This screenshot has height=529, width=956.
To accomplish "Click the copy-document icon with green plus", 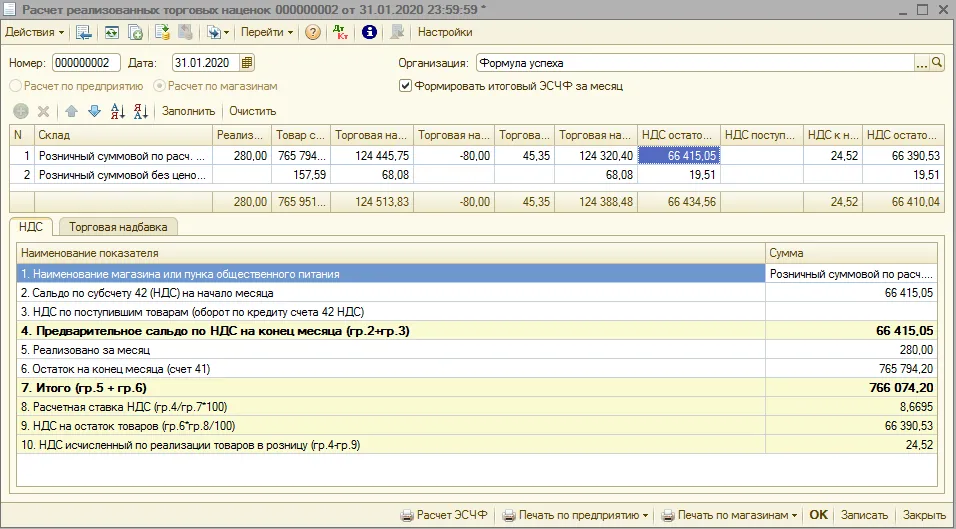I will [x=135, y=32].
